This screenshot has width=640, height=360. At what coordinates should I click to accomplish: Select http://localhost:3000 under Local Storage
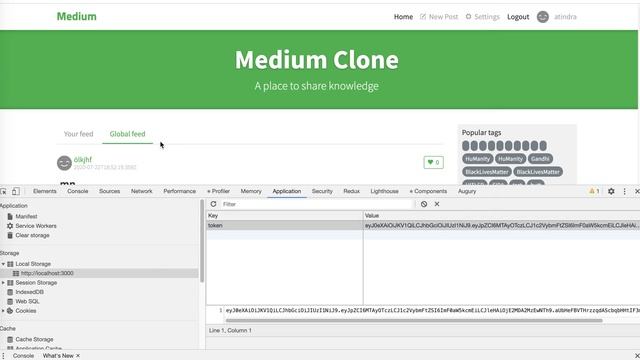click(47, 273)
